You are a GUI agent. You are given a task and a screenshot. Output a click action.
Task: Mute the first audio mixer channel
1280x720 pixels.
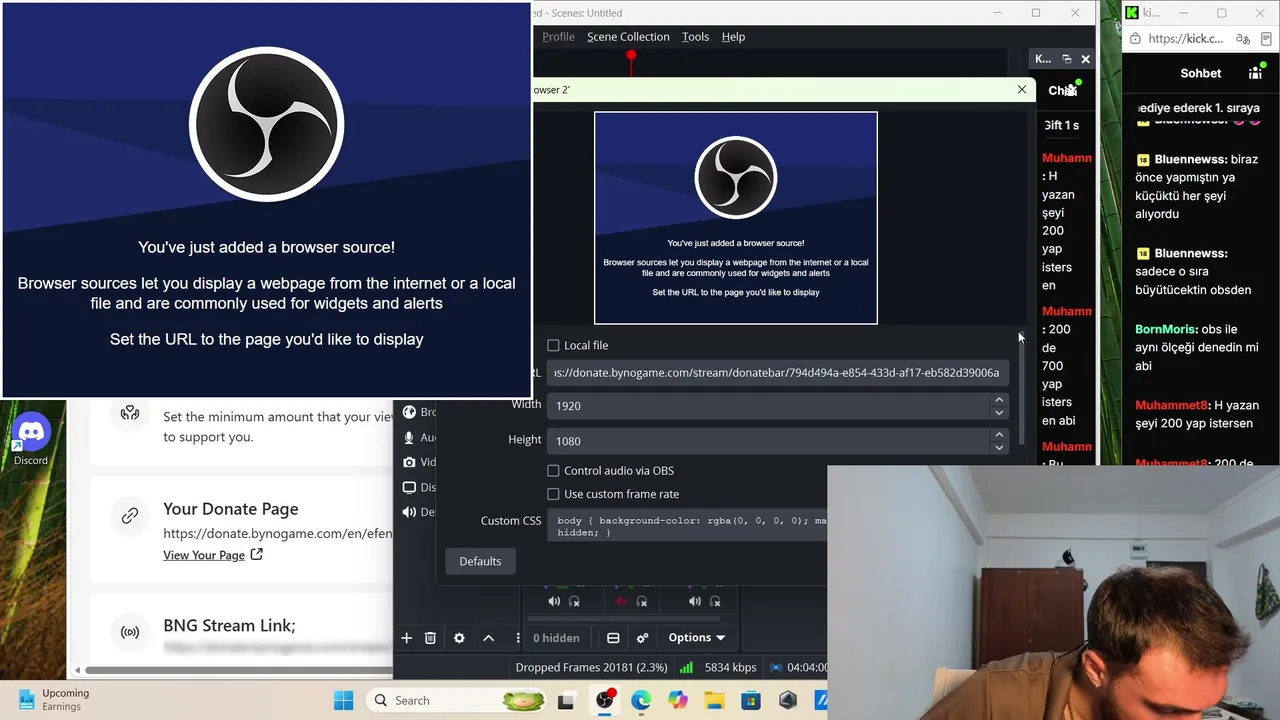554,601
